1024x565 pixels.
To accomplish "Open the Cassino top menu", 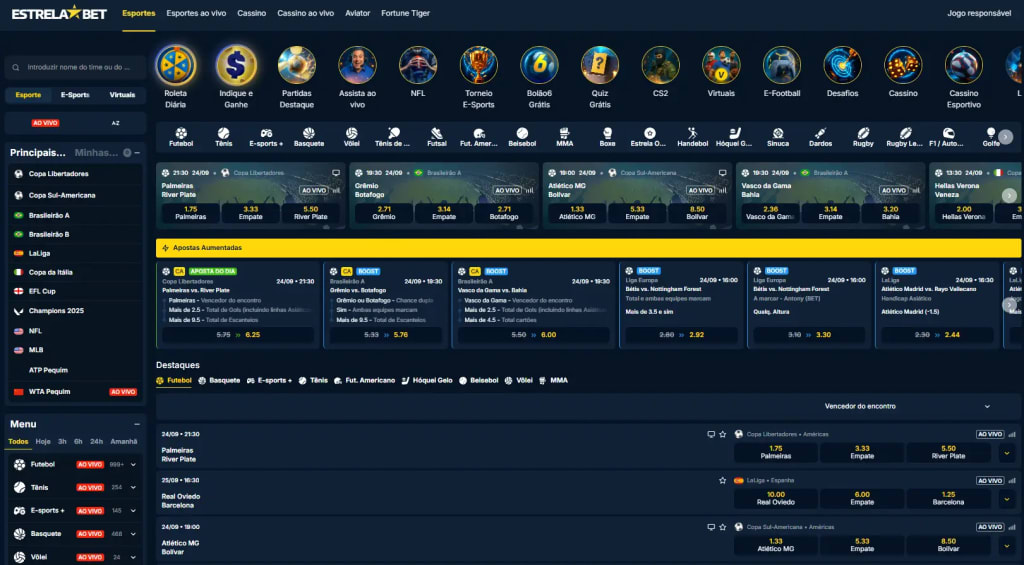I will click(x=251, y=13).
